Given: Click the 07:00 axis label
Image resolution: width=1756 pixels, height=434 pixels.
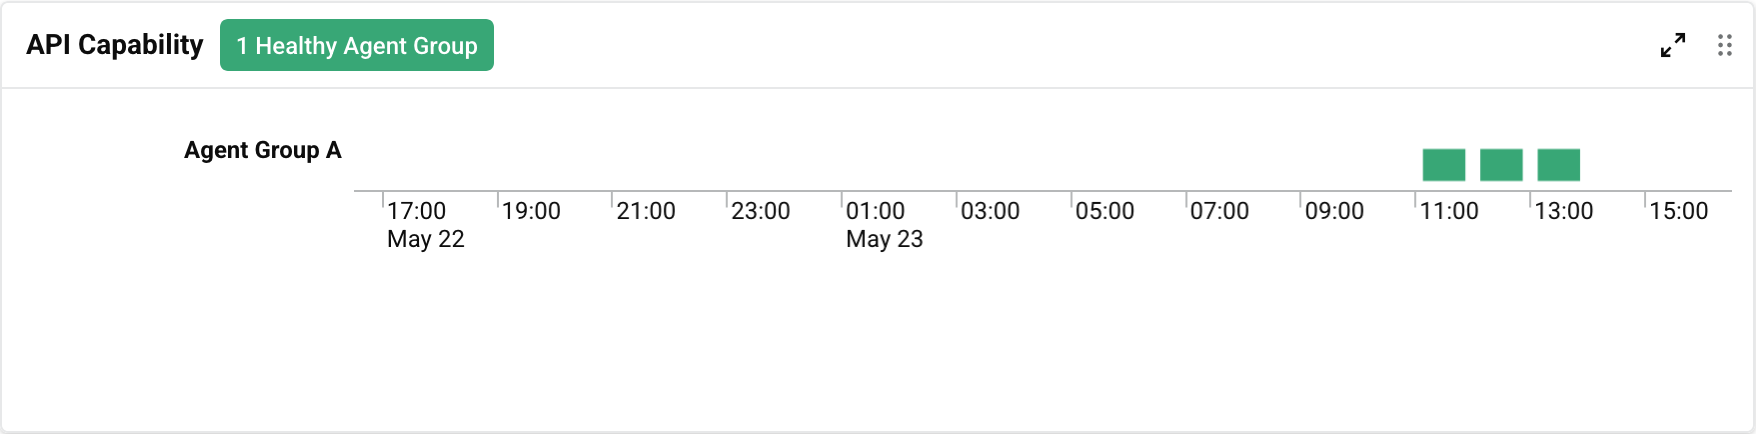Looking at the screenshot, I should [x=1220, y=211].
